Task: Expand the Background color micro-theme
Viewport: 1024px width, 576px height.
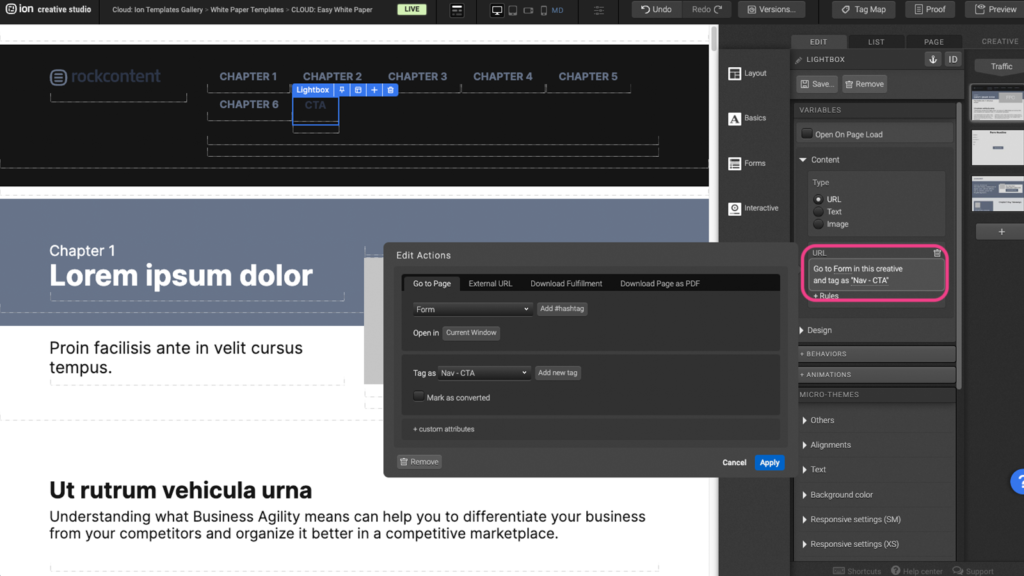Action: click(841, 494)
